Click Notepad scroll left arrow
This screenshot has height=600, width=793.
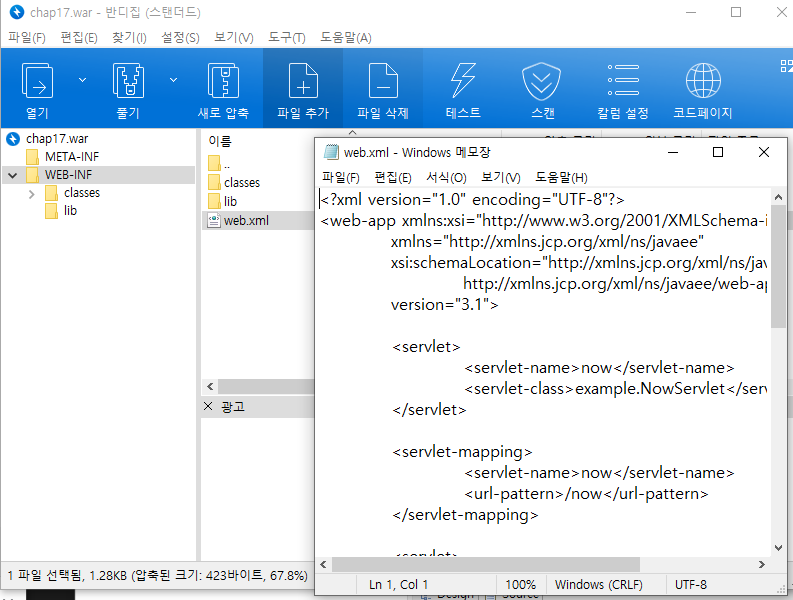[324, 564]
